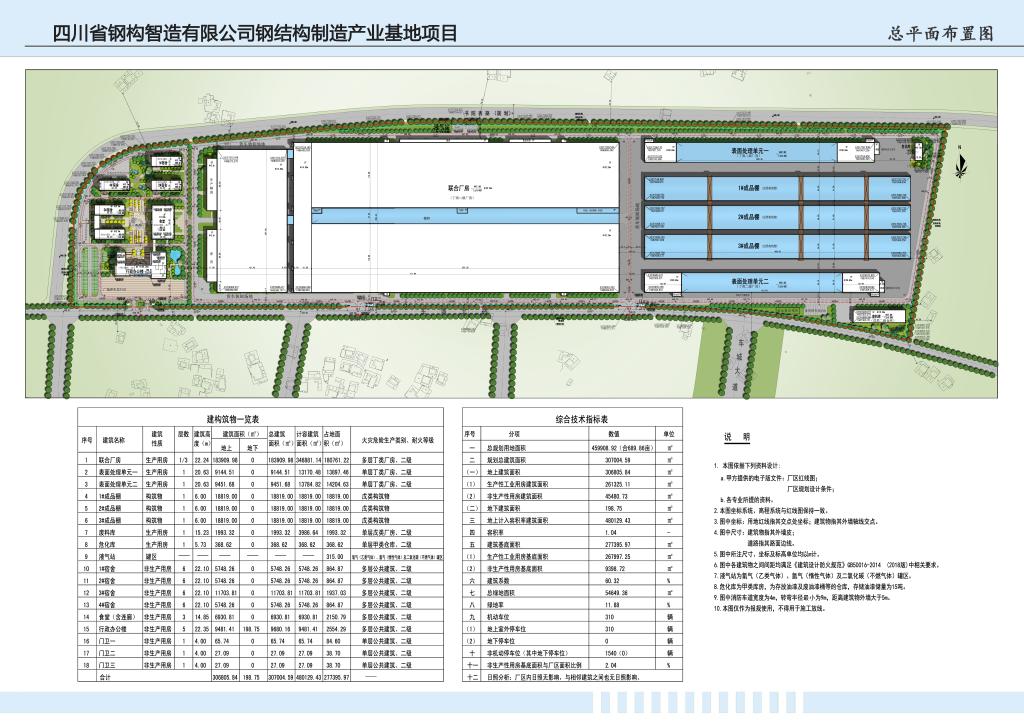1024x724 pixels.
Task: Click the "表面处理单元二" building label on the plan
Action: pos(750,281)
